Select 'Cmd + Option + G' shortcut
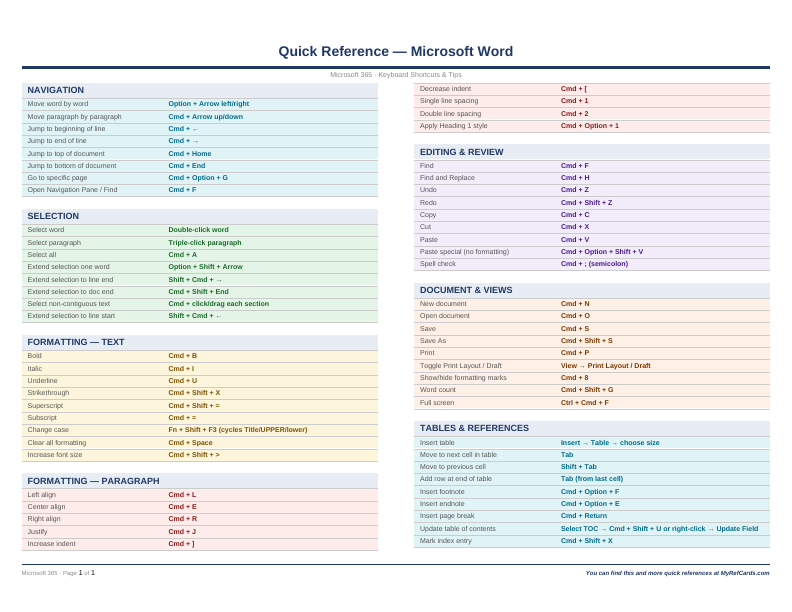The image size is (792, 612). click(198, 178)
